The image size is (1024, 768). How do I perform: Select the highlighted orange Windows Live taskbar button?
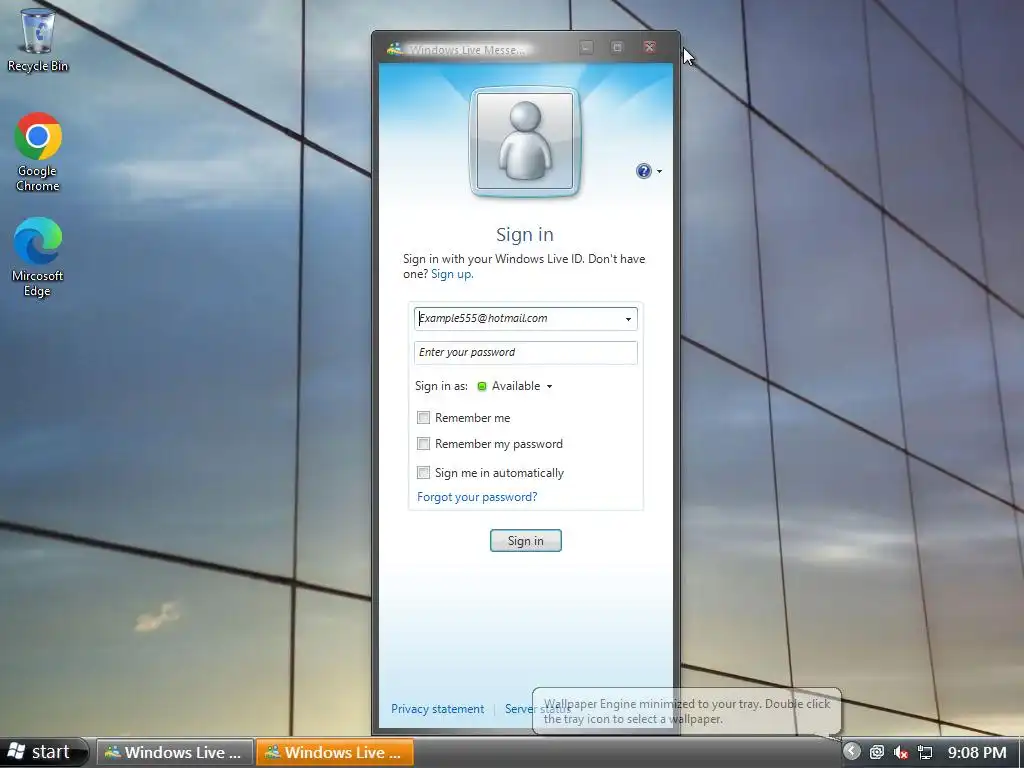pyautogui.click(x=334, y=752)
